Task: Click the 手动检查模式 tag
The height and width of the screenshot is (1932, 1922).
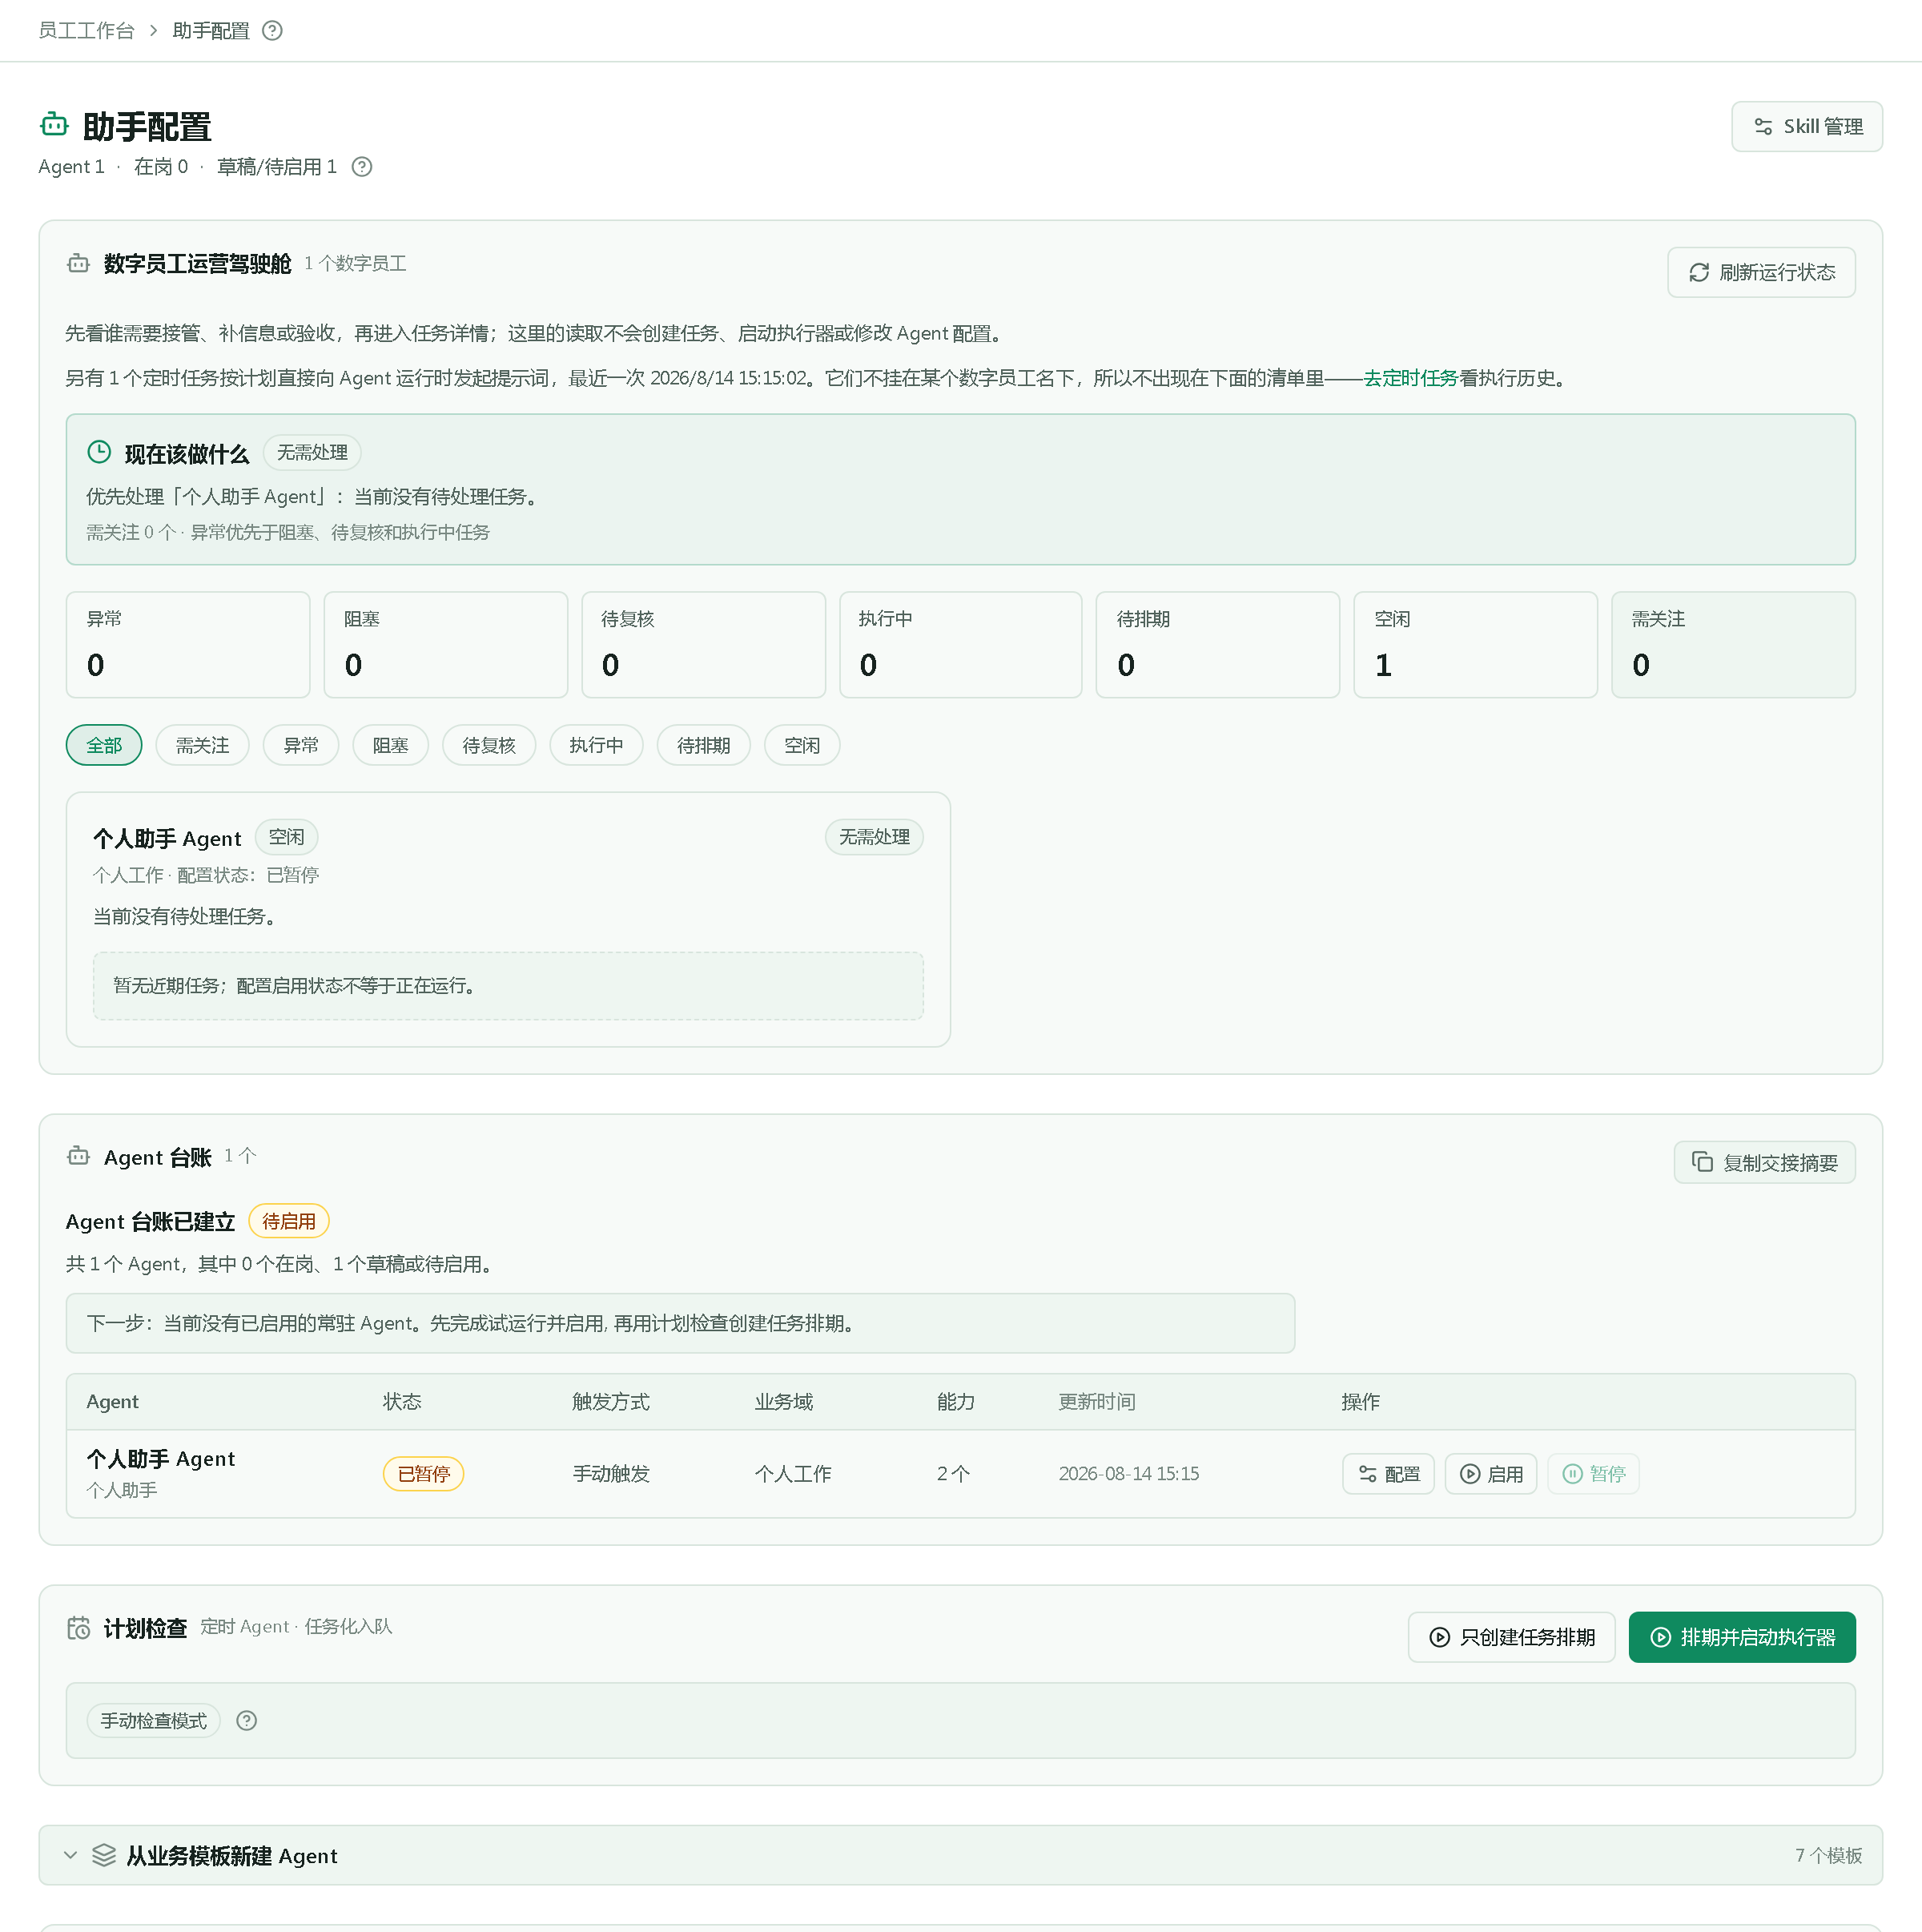Action: click(153, 1722)
